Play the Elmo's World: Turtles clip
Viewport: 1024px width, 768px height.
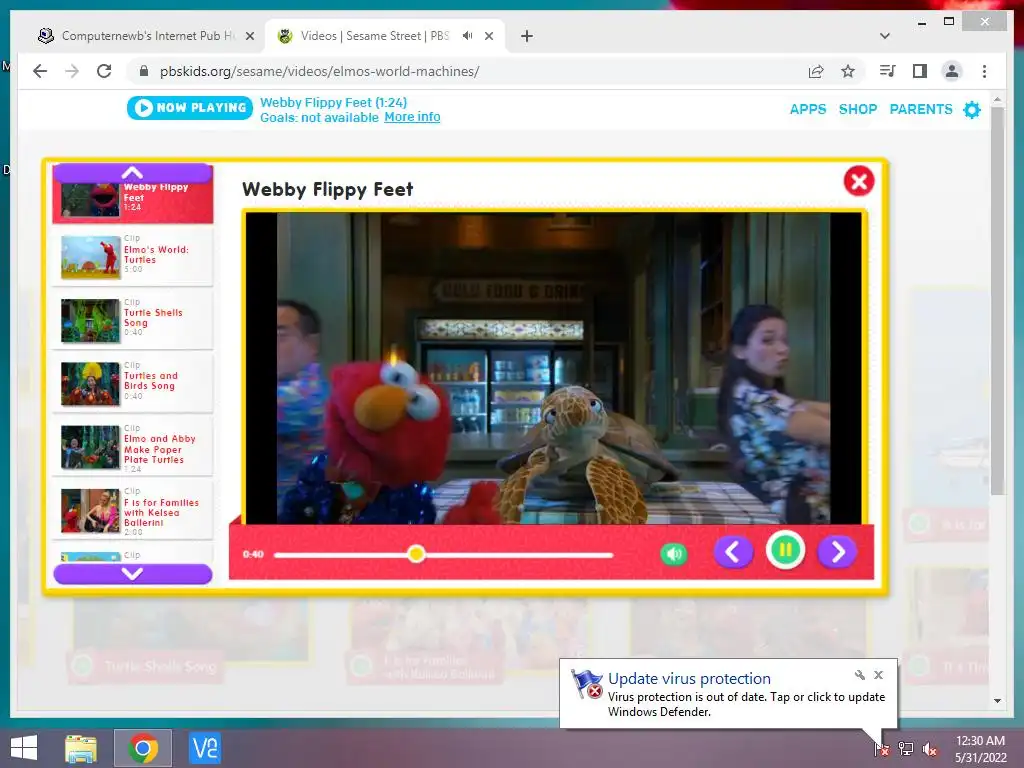tap(133, 257)
